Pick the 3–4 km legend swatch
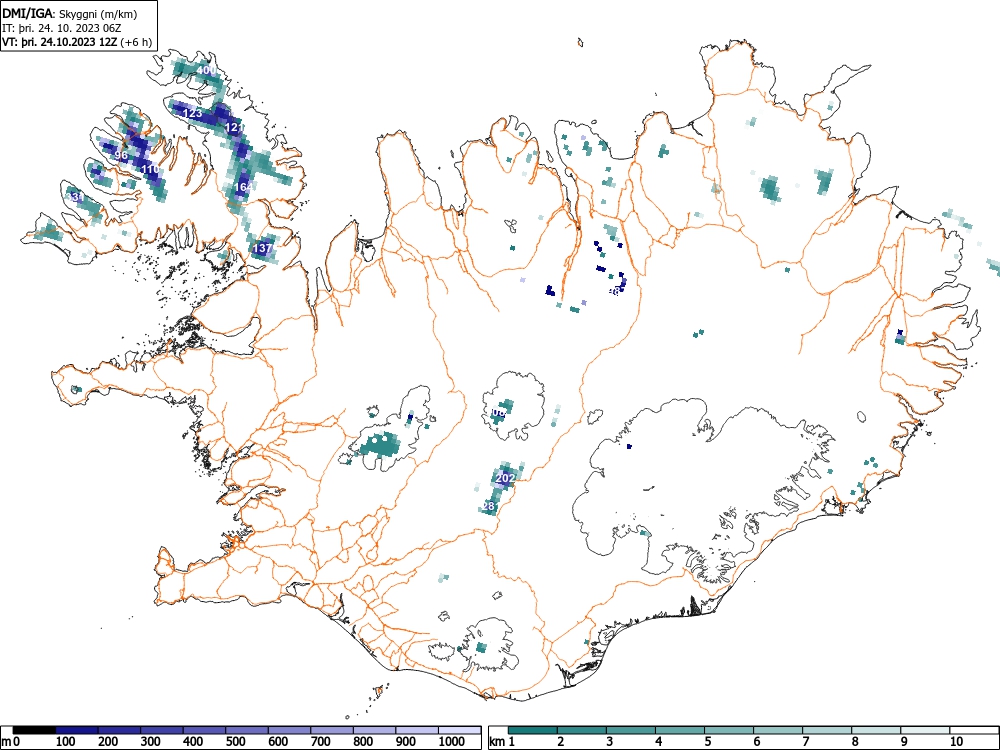The image size is (1000, 750). pyautogui.click(x=631, y=730)
